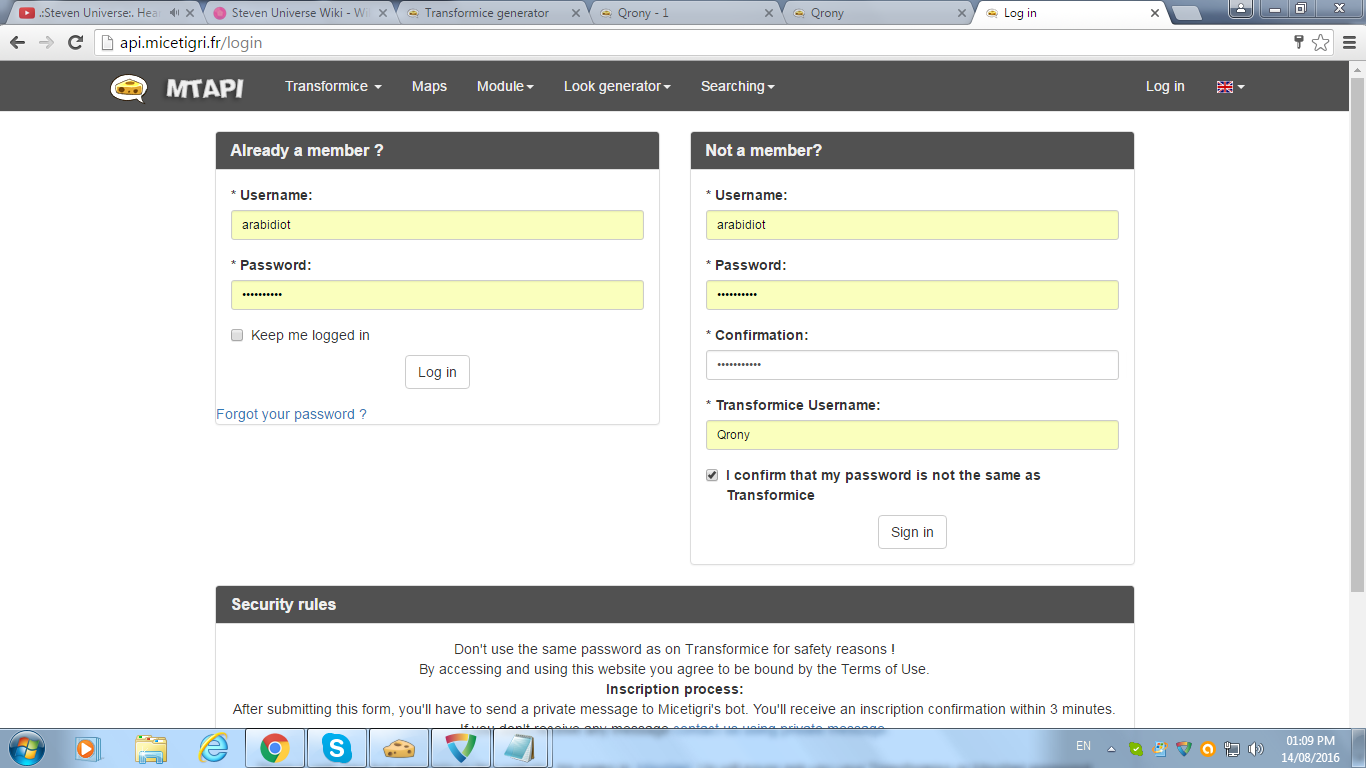Open the Maps menu item
This screenshot has width=1366, height=768.
(429, 87)
